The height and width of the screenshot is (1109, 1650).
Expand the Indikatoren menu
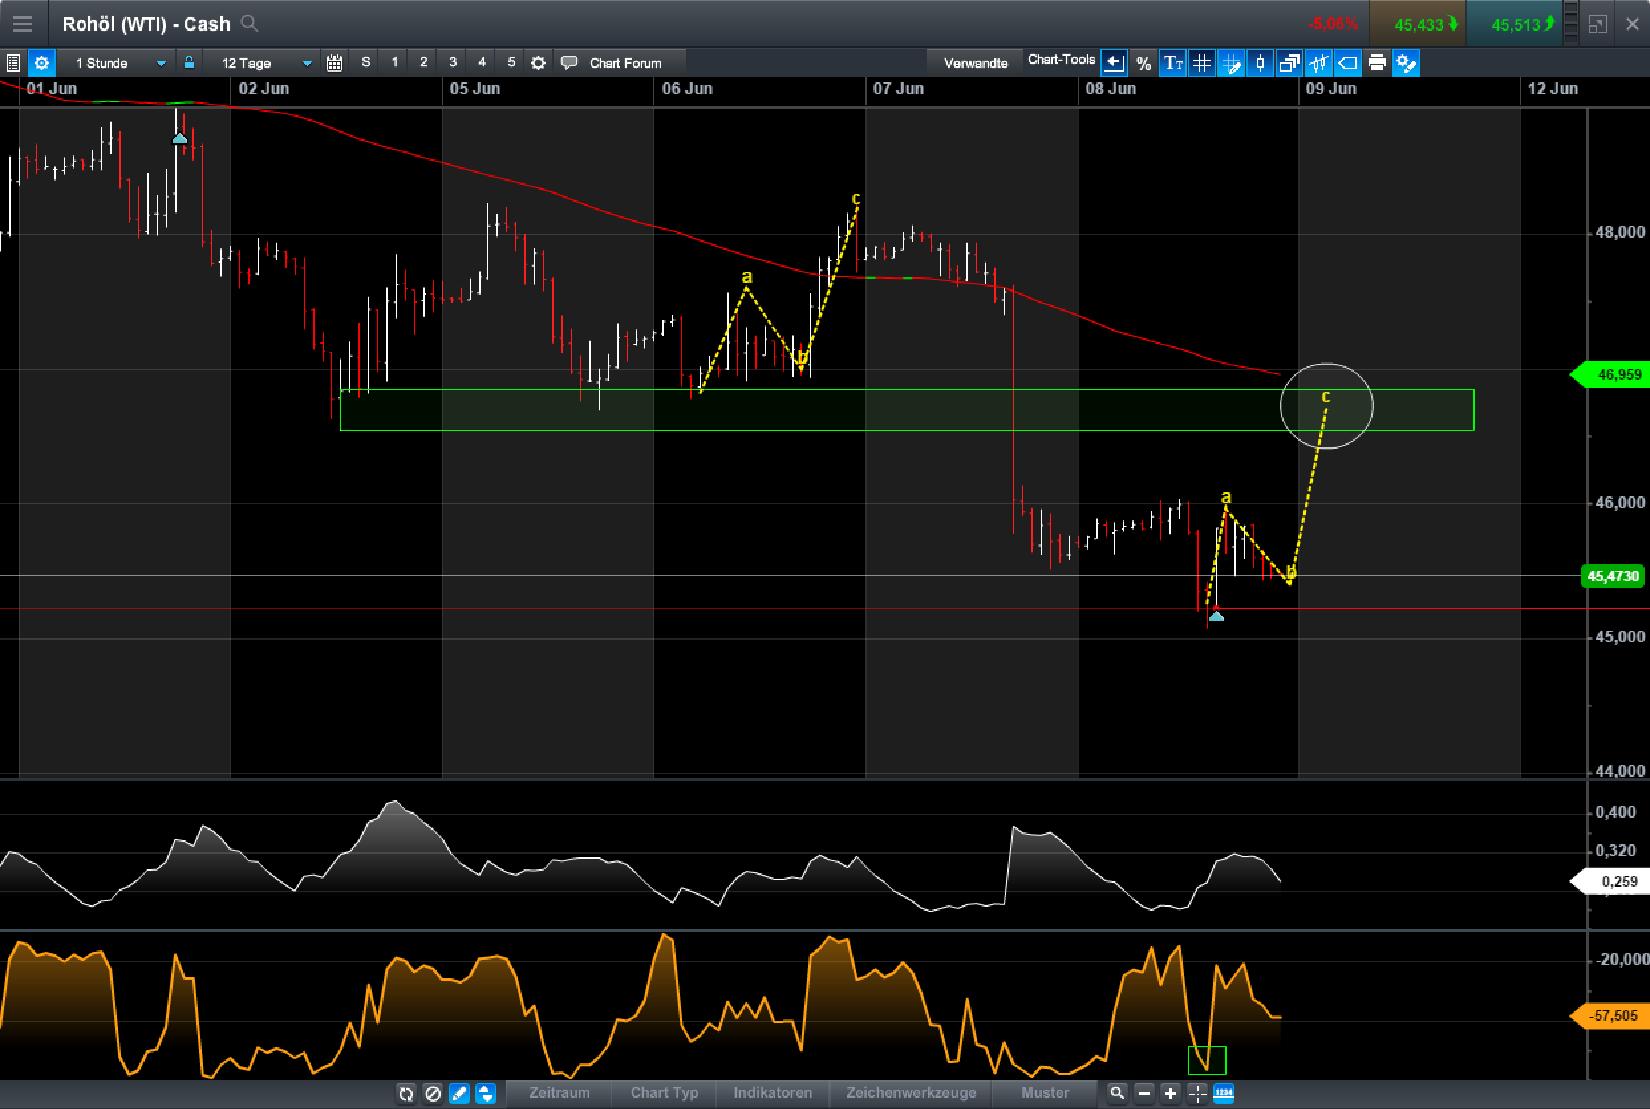pyautogui.click(x=773, y=1094)
